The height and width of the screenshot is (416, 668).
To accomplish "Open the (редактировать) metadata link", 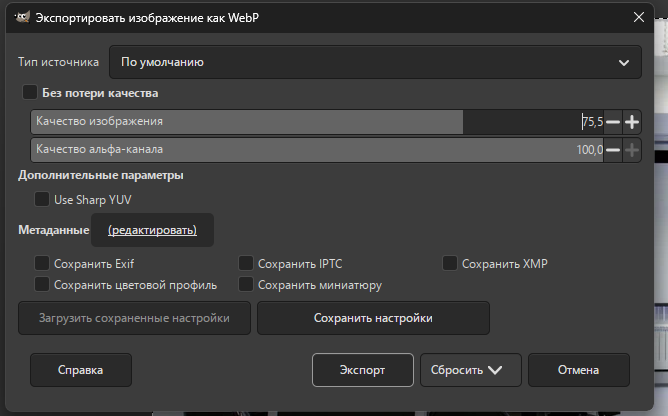I will [153, 230].
